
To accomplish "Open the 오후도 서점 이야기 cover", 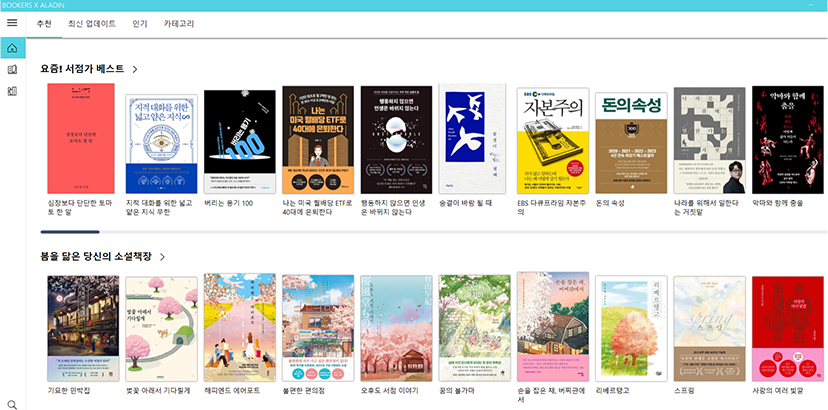I will coord(396,328).
